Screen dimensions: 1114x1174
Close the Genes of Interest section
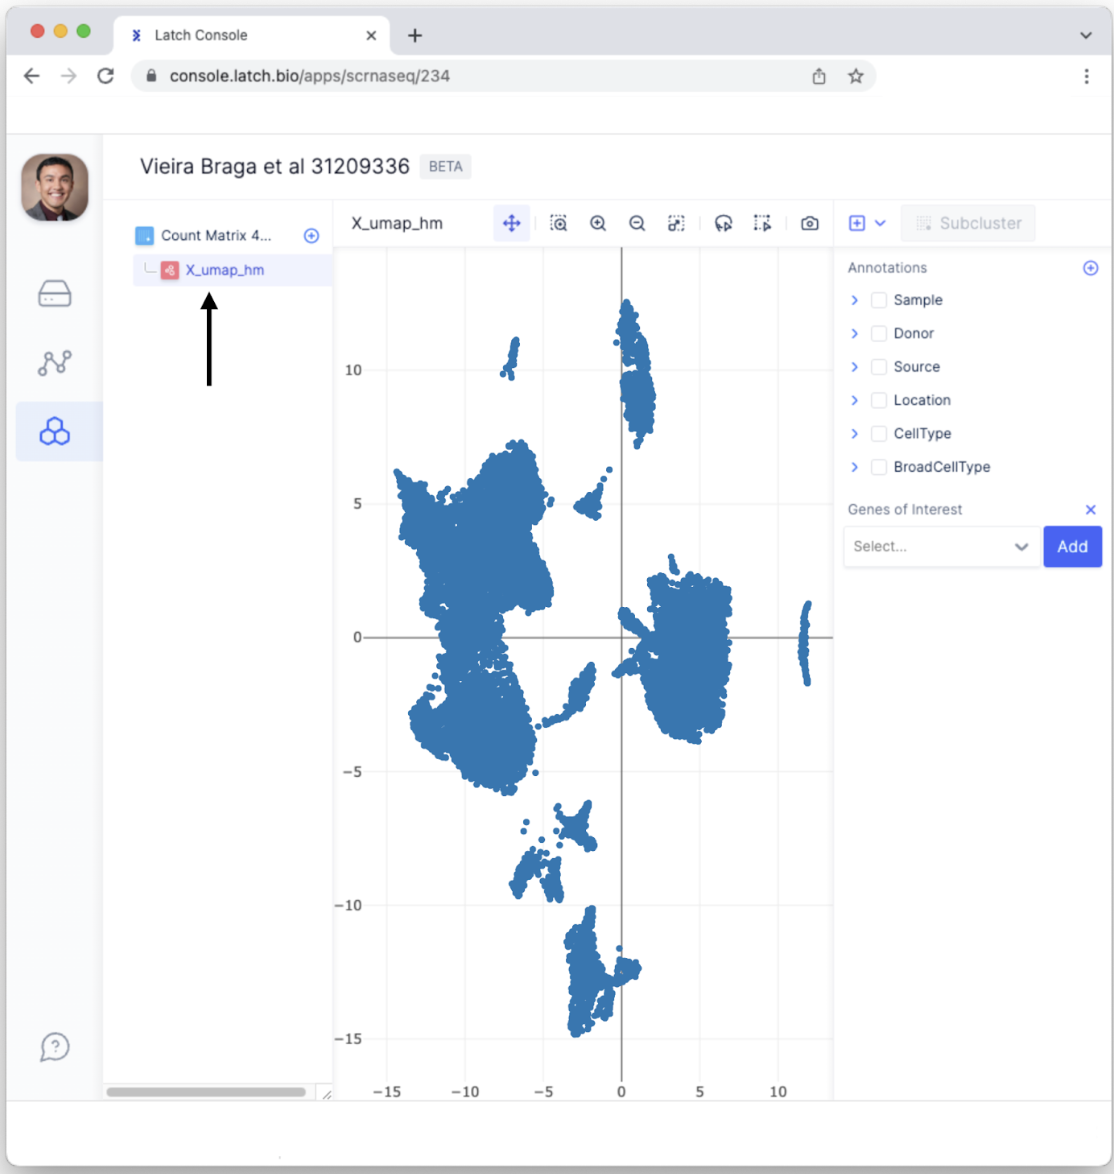coord(1091,510)
